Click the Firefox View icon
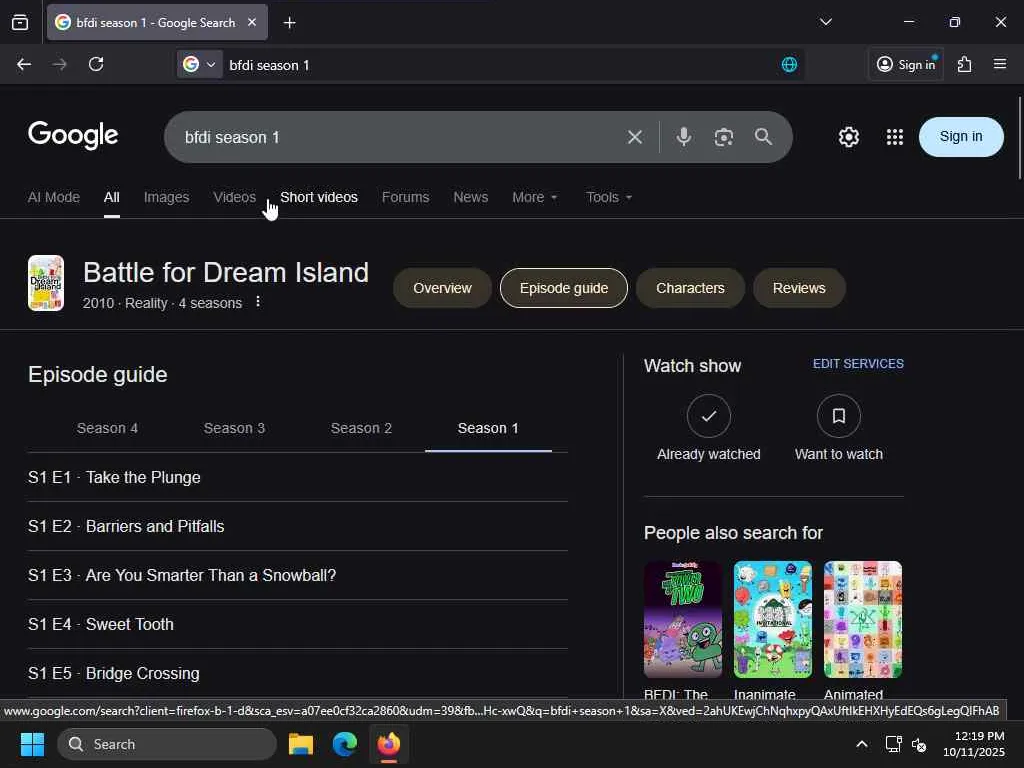 [x=20, y=22]
